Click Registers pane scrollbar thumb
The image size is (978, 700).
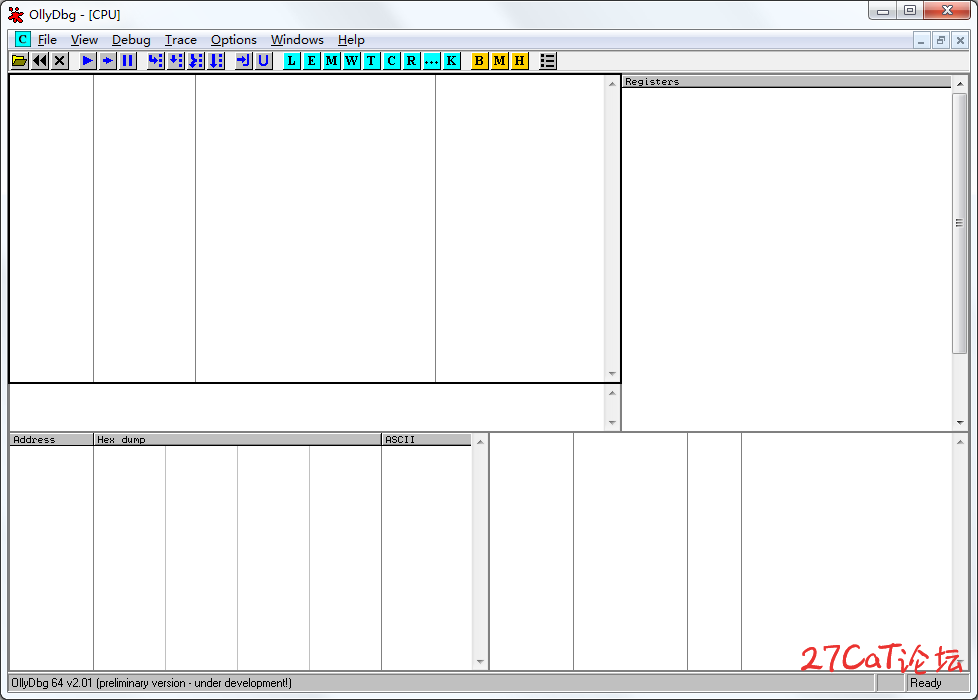click(959, 223)
